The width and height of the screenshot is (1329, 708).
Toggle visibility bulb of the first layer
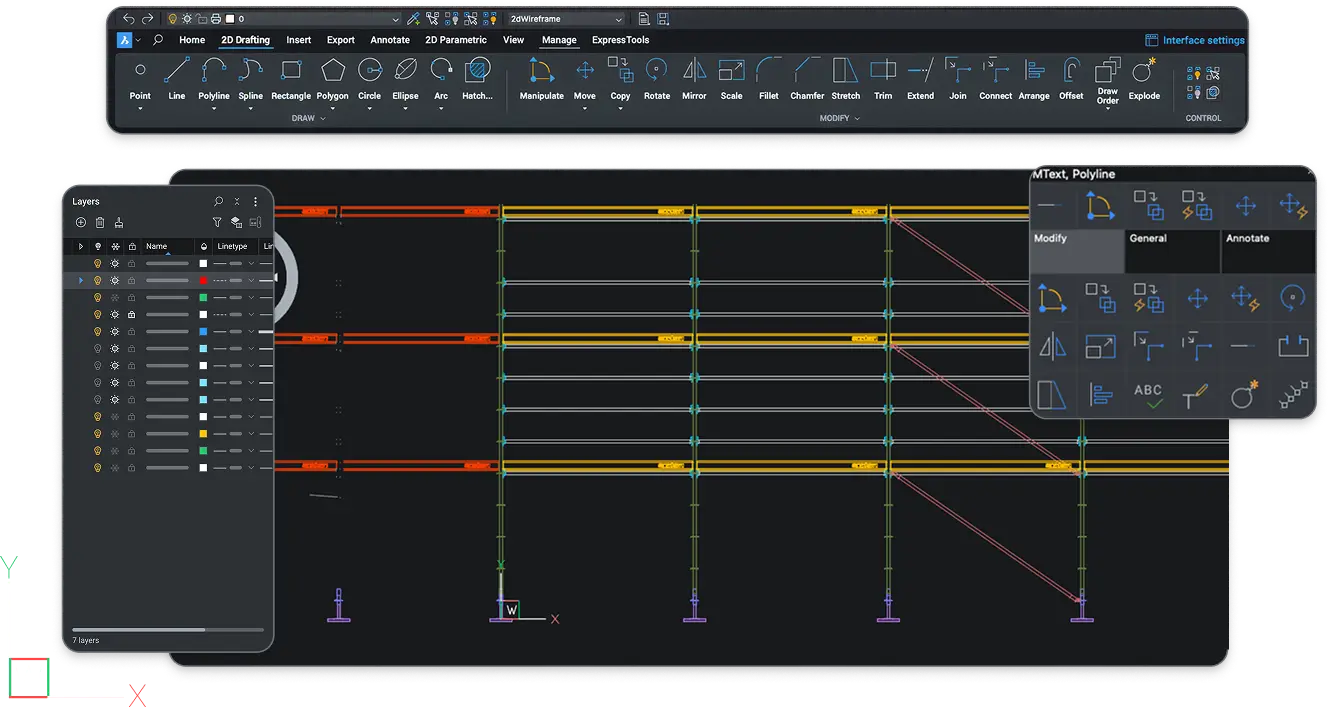(98, 263)
